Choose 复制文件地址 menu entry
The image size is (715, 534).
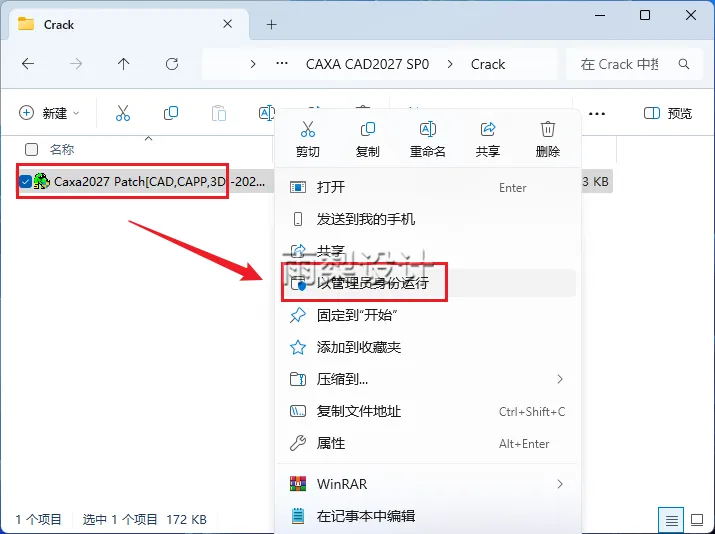tap(429, 411)
